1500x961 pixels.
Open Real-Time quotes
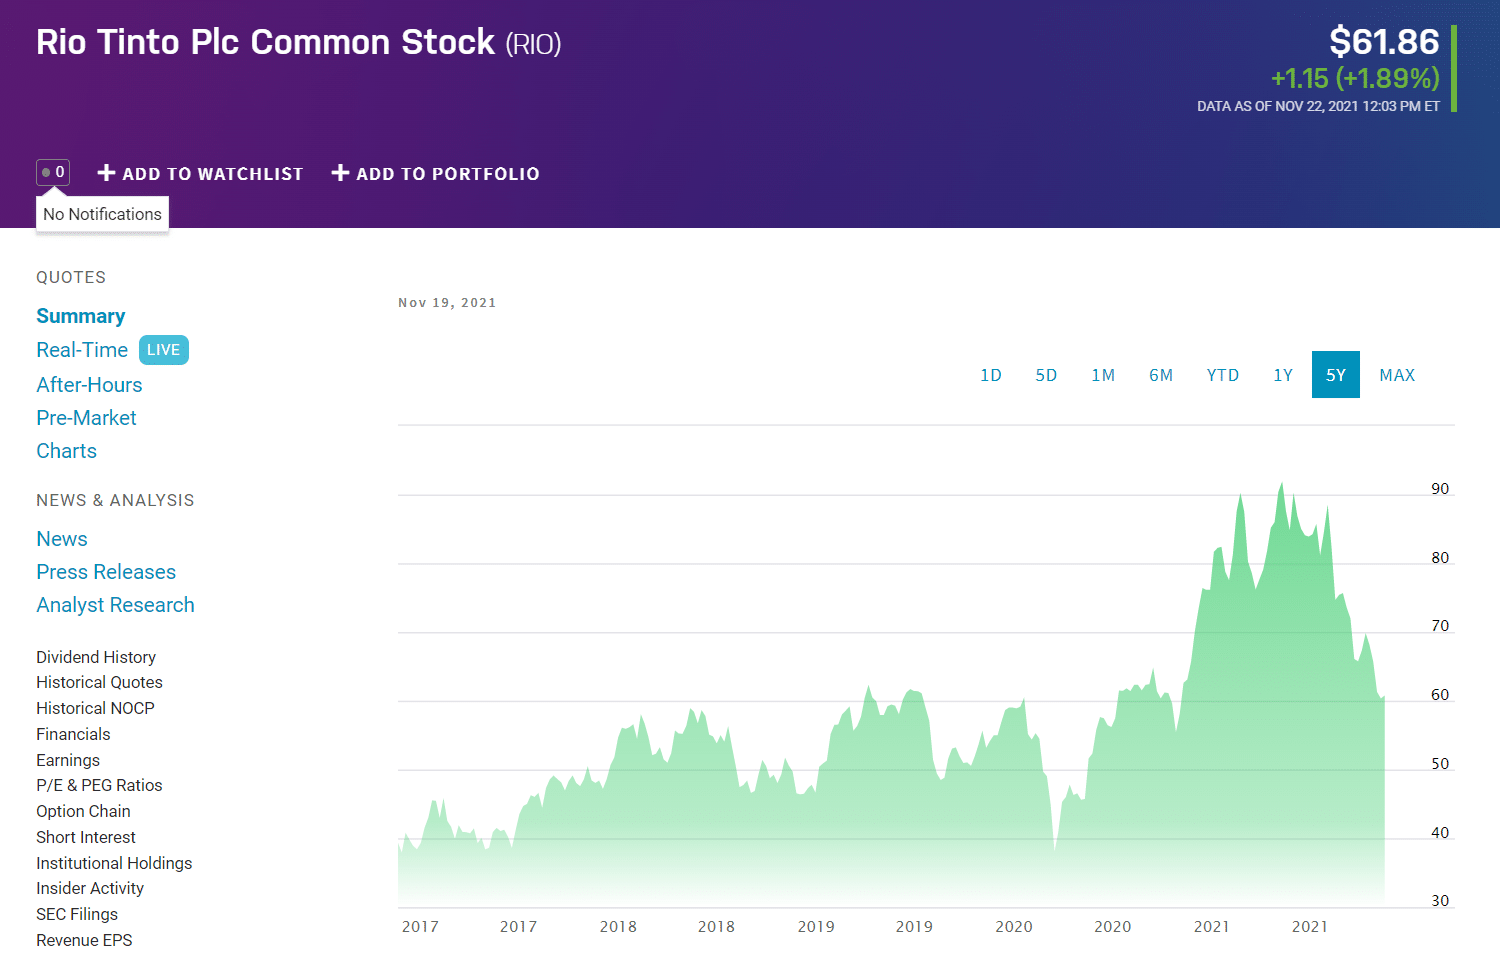coord(82,350)
